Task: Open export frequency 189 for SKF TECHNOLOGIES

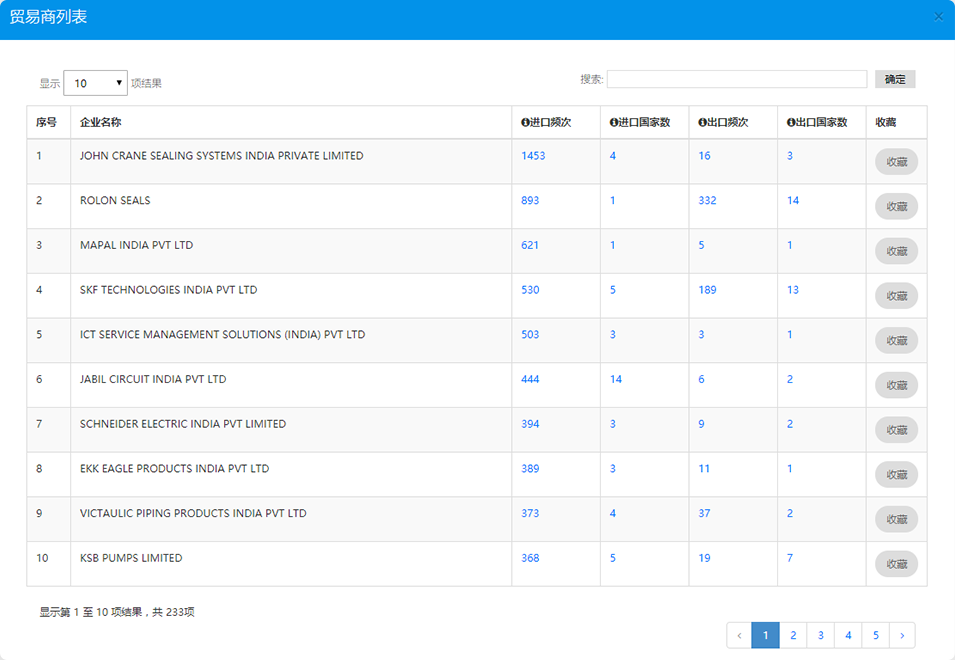Action: pyautogui.click(x=707, y=290)
